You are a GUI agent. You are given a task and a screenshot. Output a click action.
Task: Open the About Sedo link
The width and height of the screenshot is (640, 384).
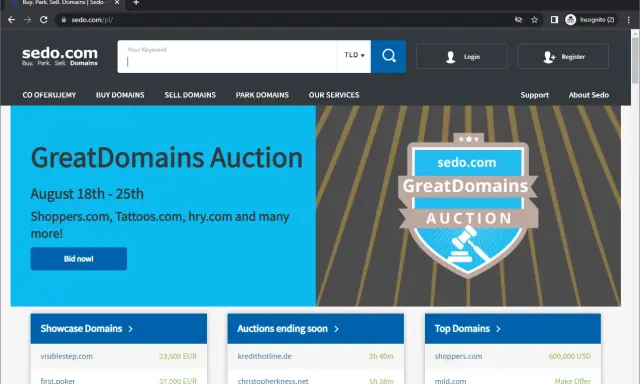[x=589, y=95]
